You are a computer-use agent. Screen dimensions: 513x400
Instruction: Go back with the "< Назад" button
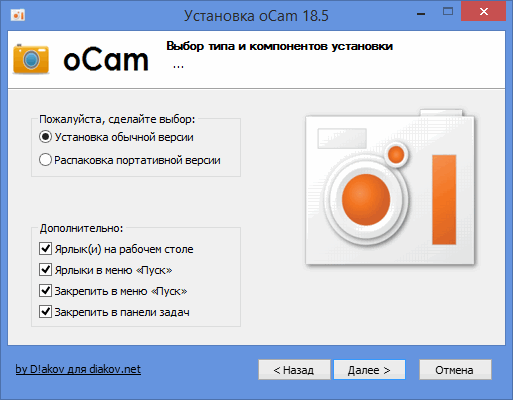(294, 370)
